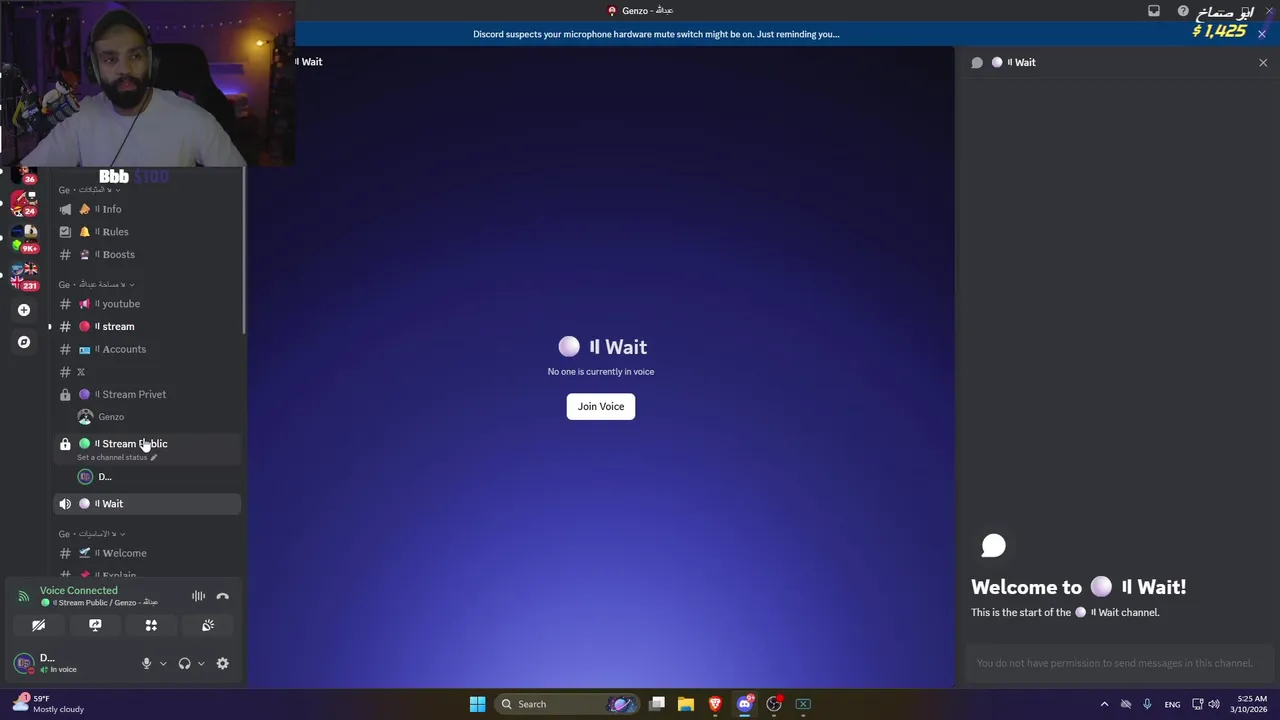
Task: Open noise suppression waveform icon
Action: tap(198, 596)
